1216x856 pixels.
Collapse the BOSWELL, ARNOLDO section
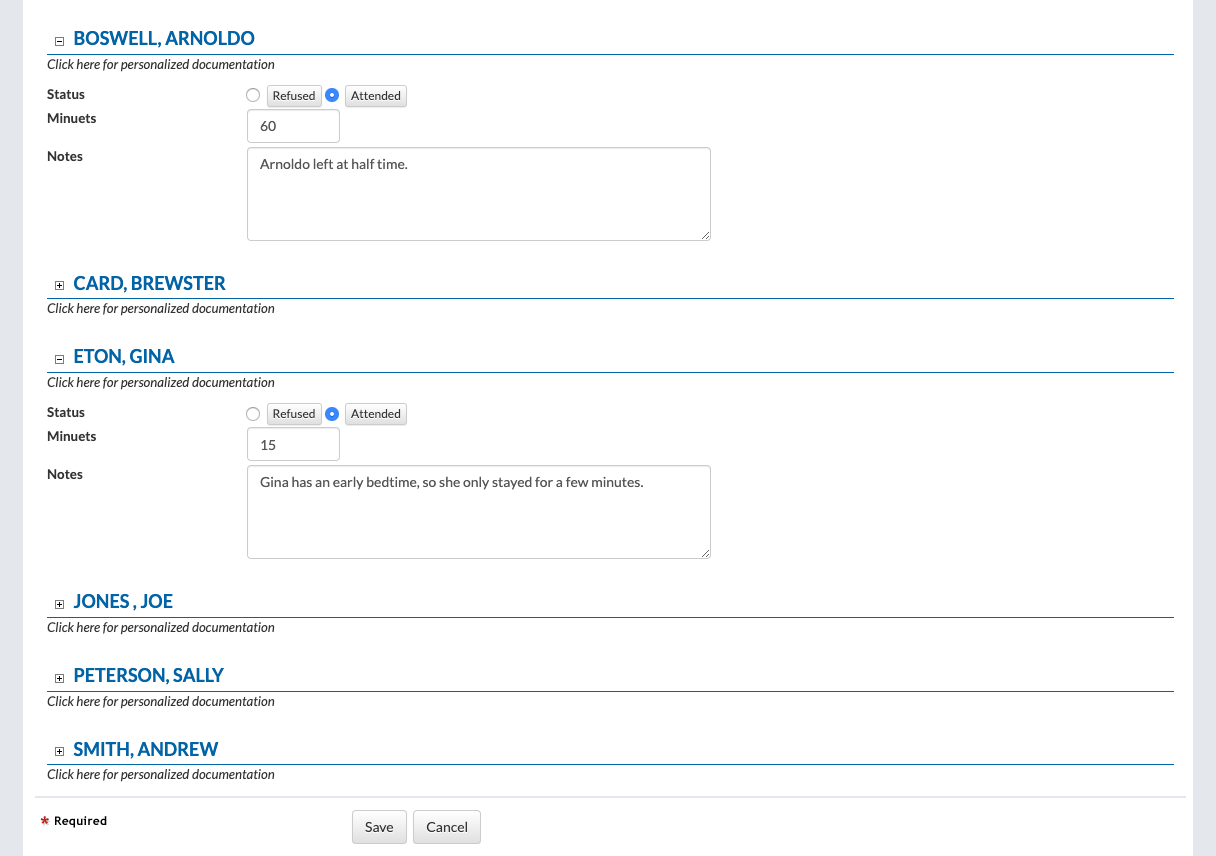coord(59,41)
